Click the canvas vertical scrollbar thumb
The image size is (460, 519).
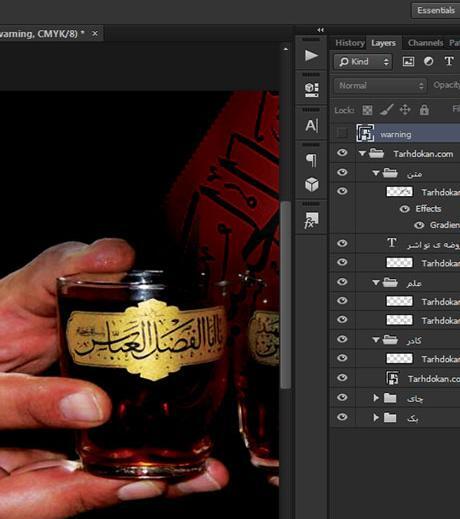point(285,295)
